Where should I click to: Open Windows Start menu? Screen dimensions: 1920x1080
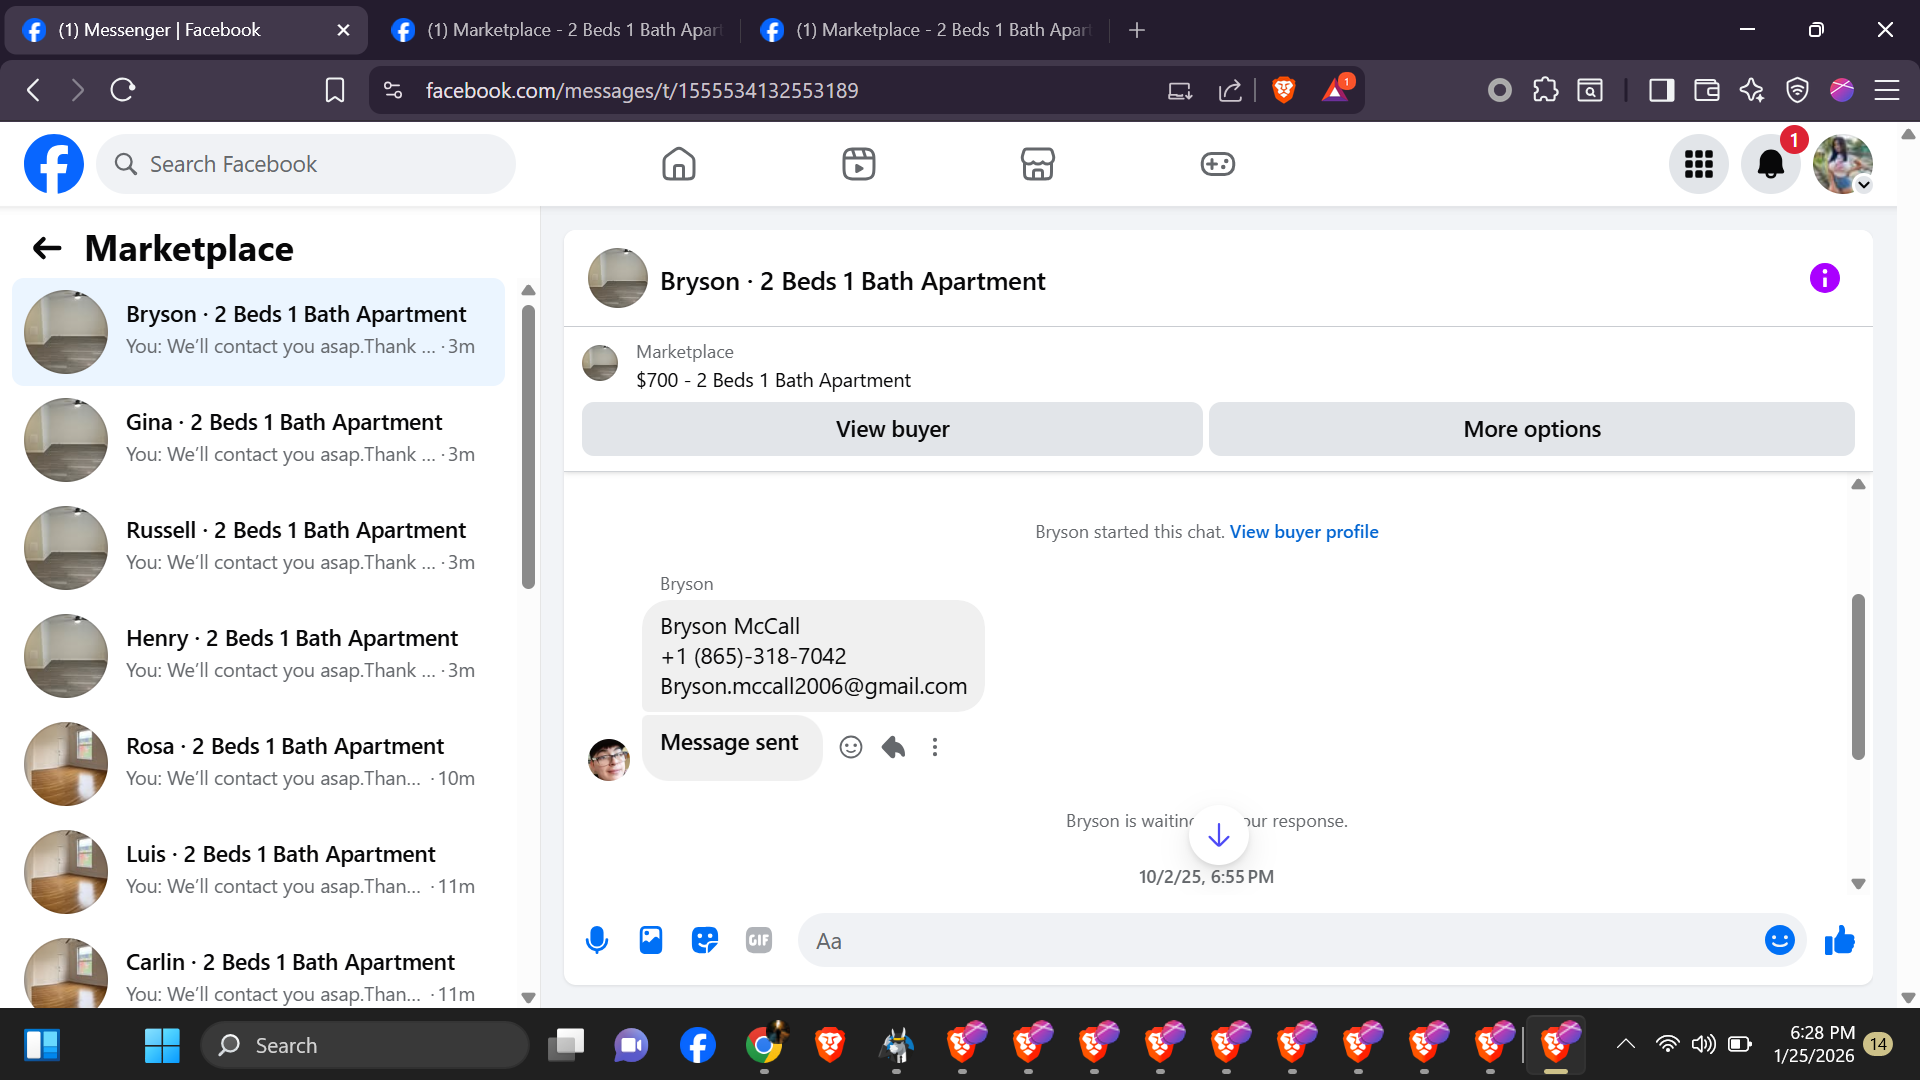162,1045
